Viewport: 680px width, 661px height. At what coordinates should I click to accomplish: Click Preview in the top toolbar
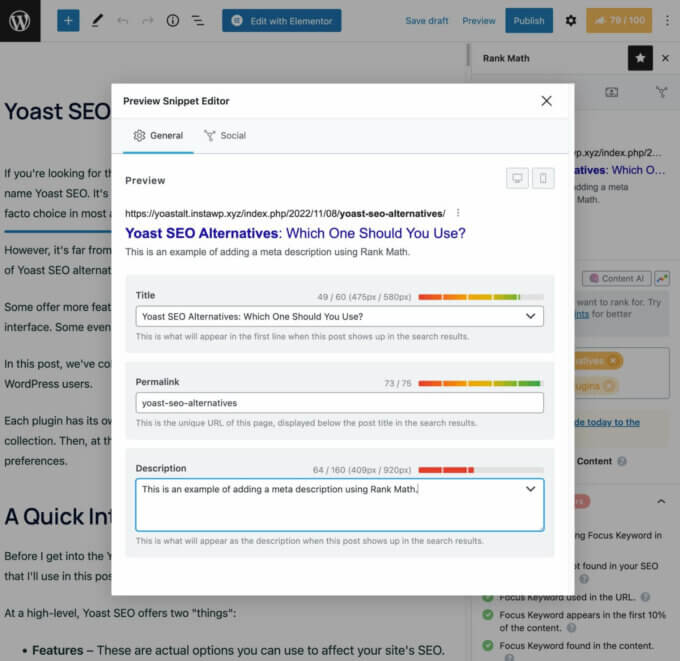[x=478, y=20]
